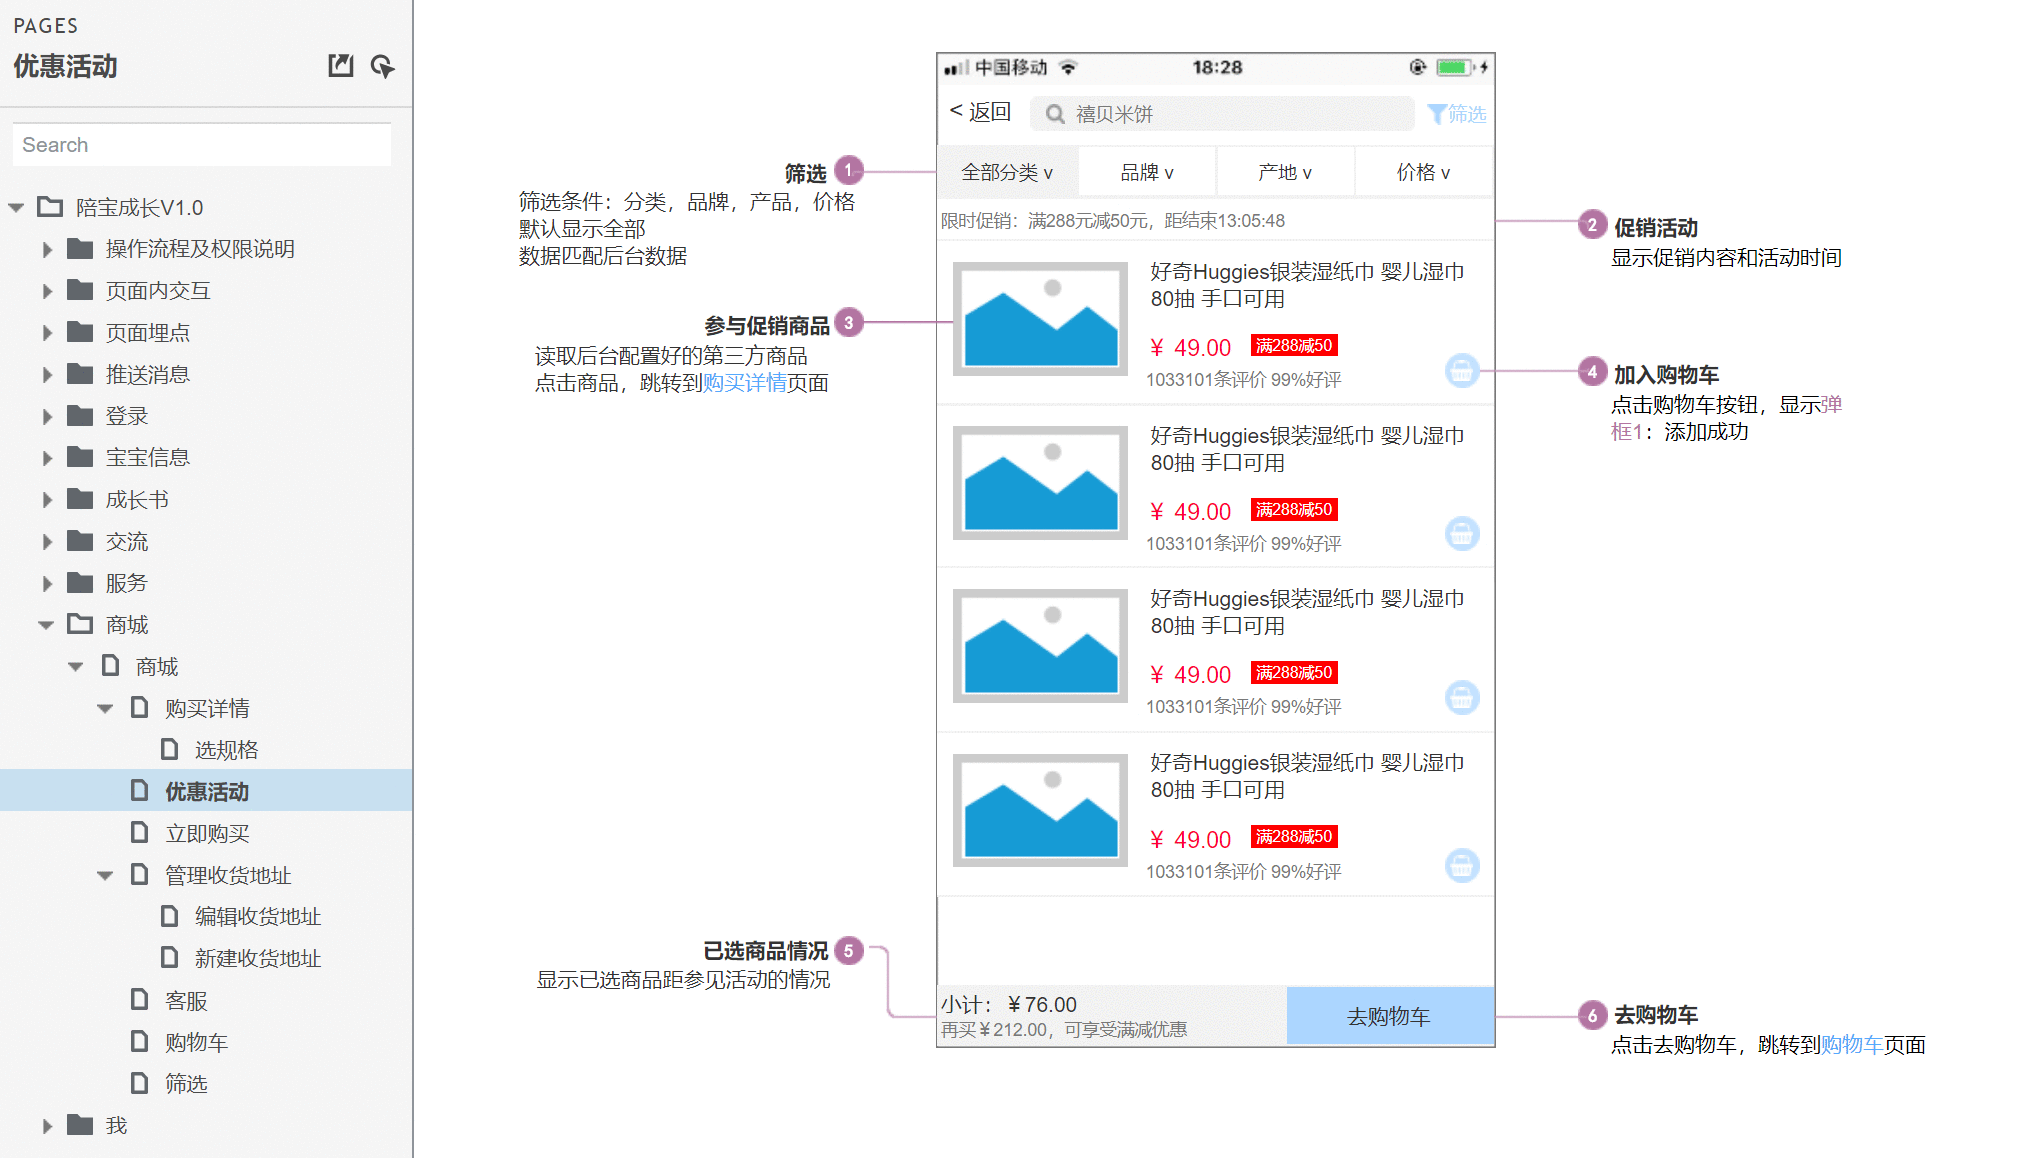Expand the 推送消息 folder
This screenshot has height=1158, width=2040.
click(47, 375)
